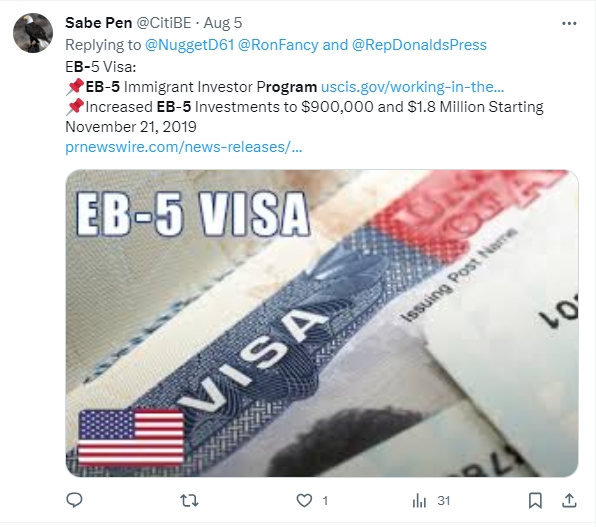Click the 31 views count
This screenshot has width=596, height=527.
[x=444, y=501]
